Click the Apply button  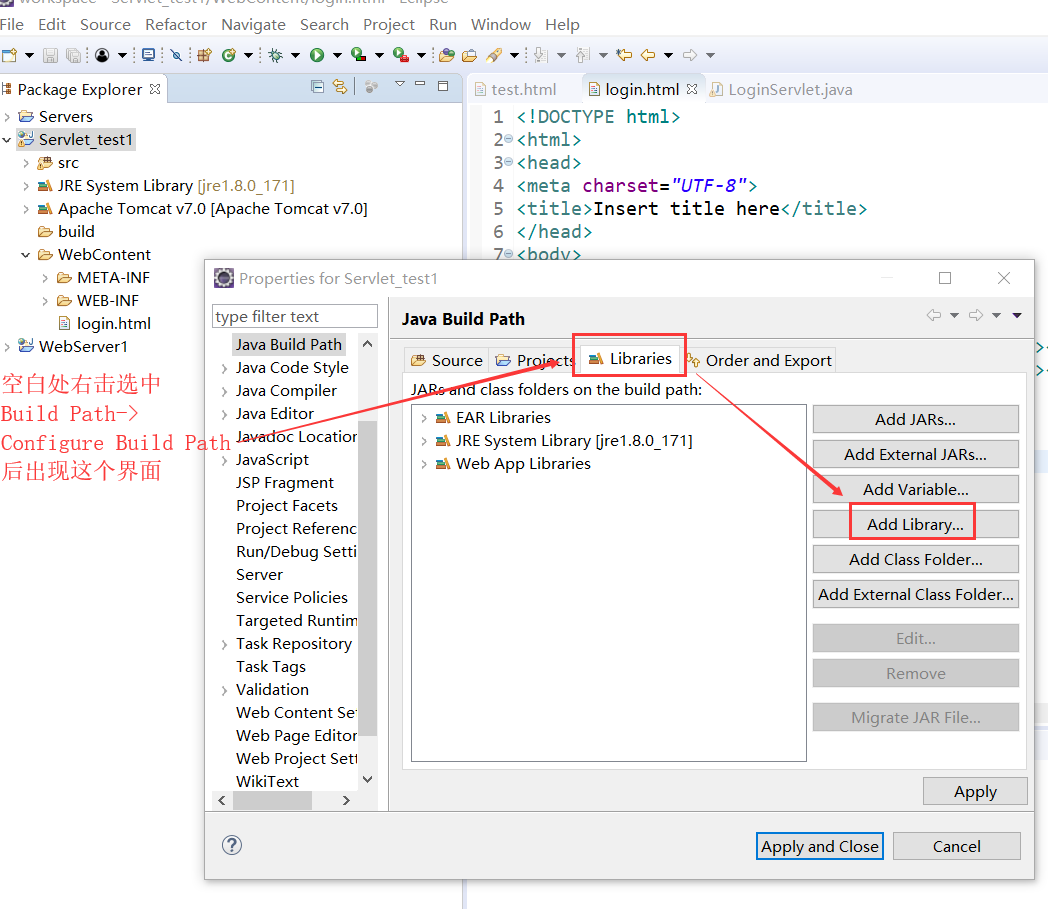[x=975, y=791]
